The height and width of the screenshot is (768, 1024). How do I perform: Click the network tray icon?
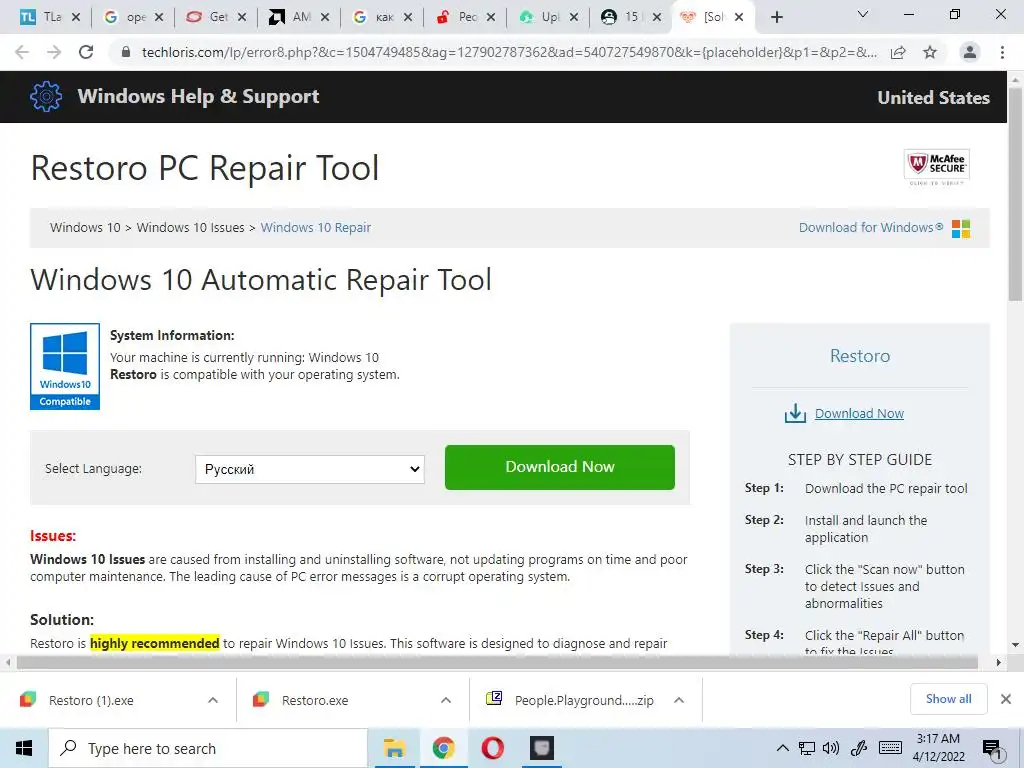point(807,748)
